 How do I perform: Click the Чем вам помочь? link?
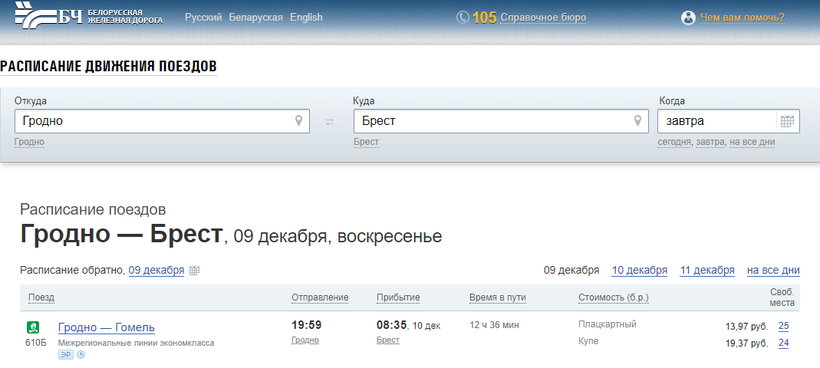[743, 18]
